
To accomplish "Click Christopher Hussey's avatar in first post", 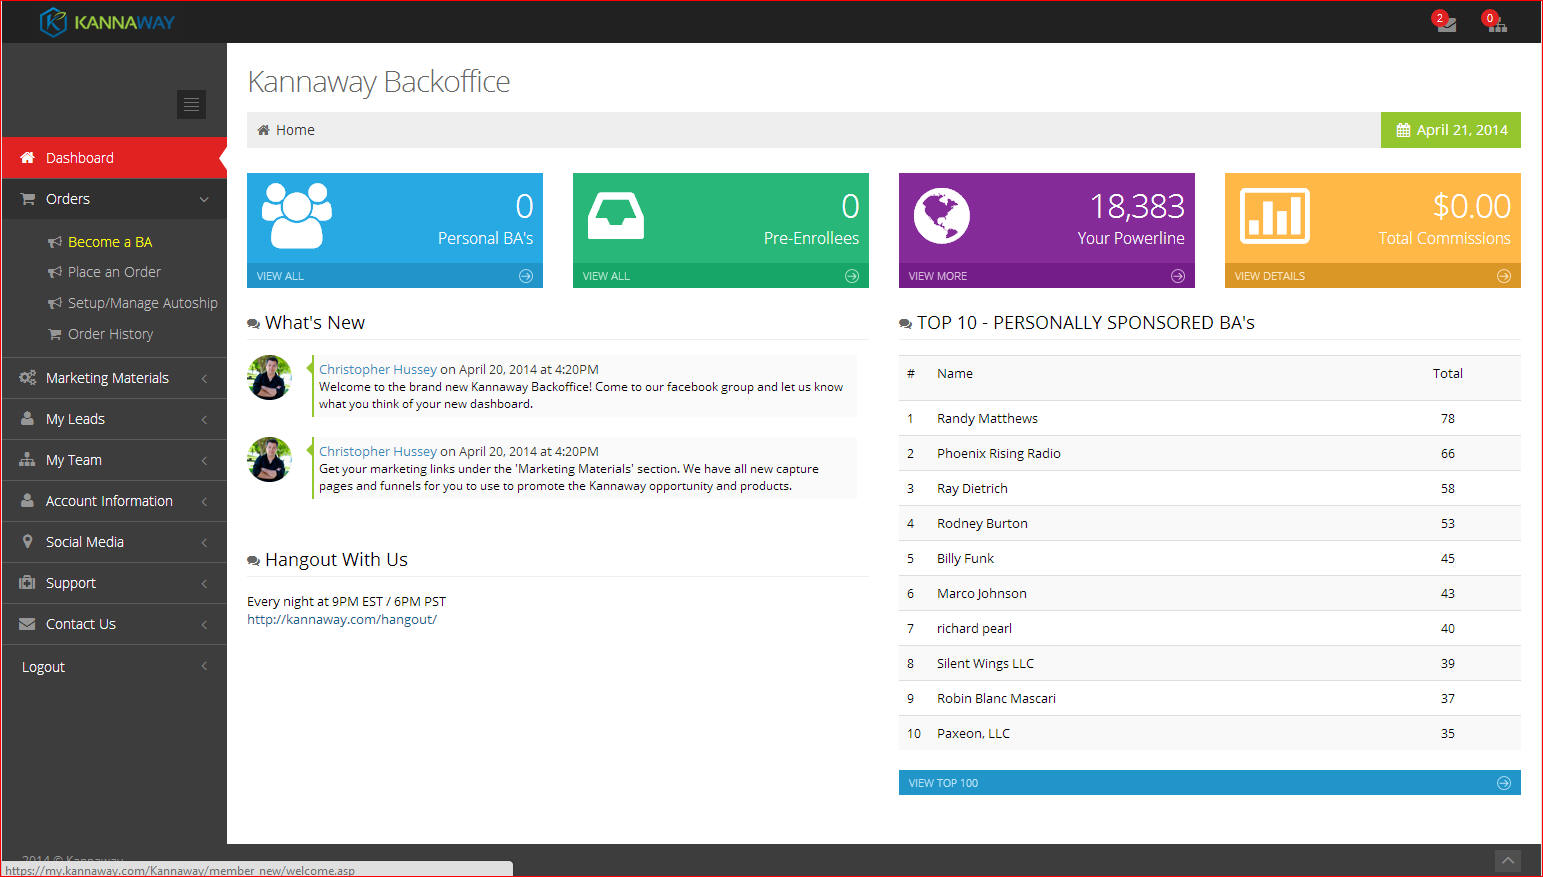I will pos(269,378).
